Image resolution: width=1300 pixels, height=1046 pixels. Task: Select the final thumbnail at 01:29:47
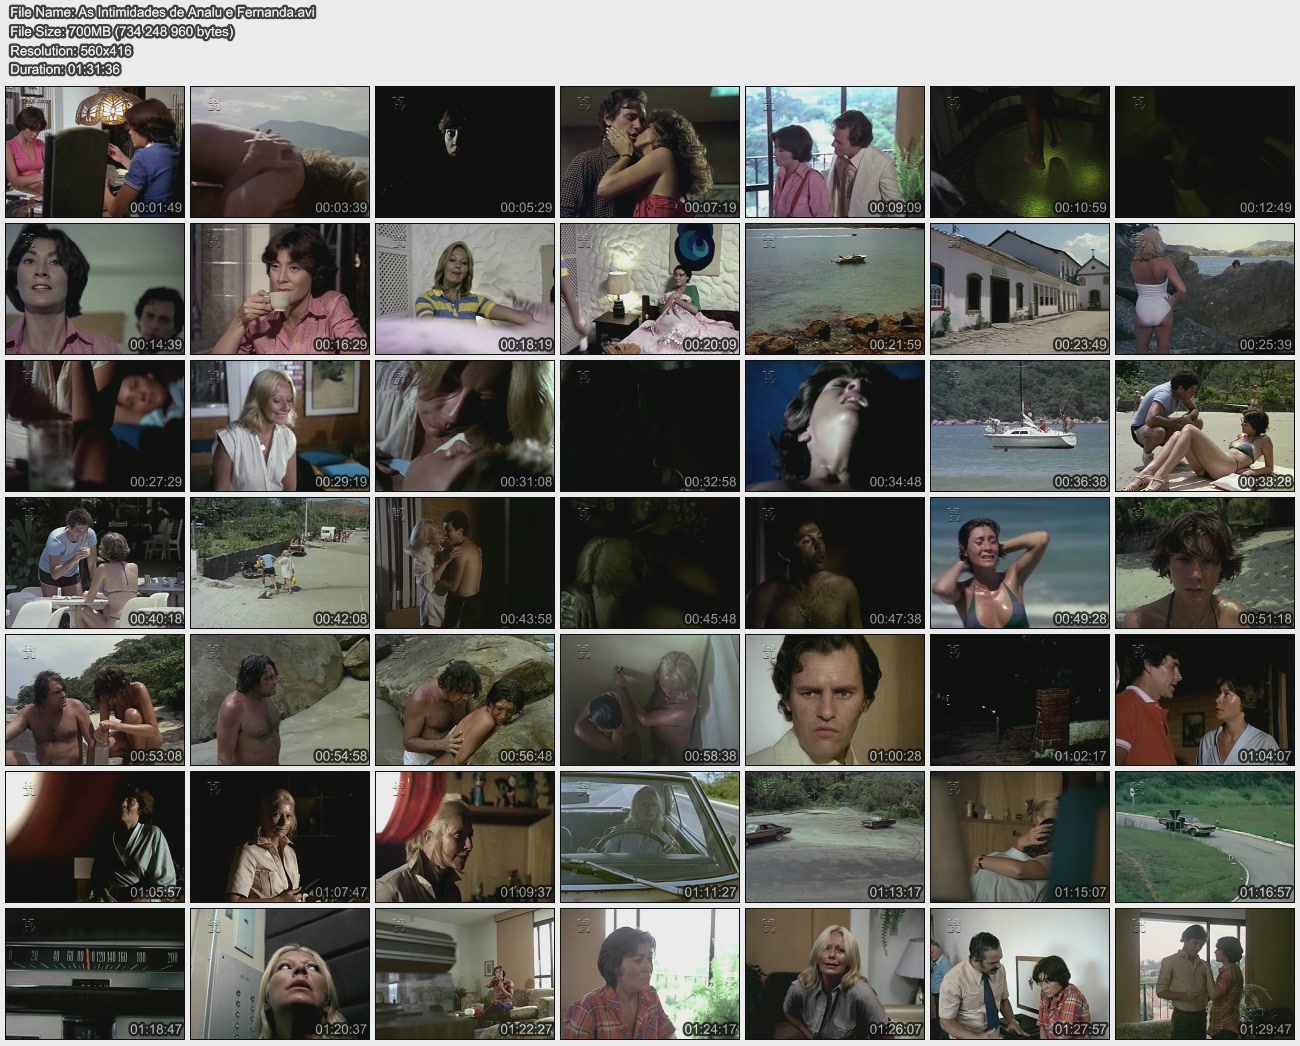pos(1205,974)
